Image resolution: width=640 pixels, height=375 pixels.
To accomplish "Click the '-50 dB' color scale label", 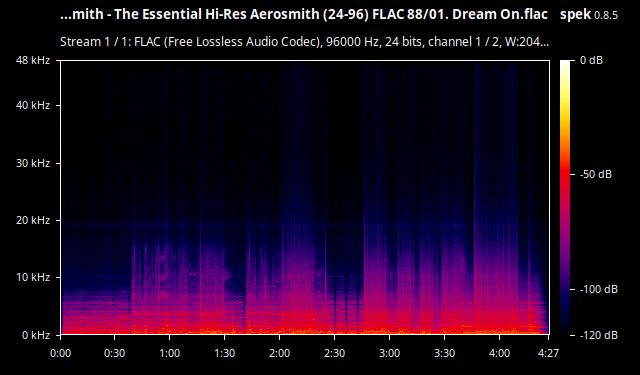I will point(596,174).
